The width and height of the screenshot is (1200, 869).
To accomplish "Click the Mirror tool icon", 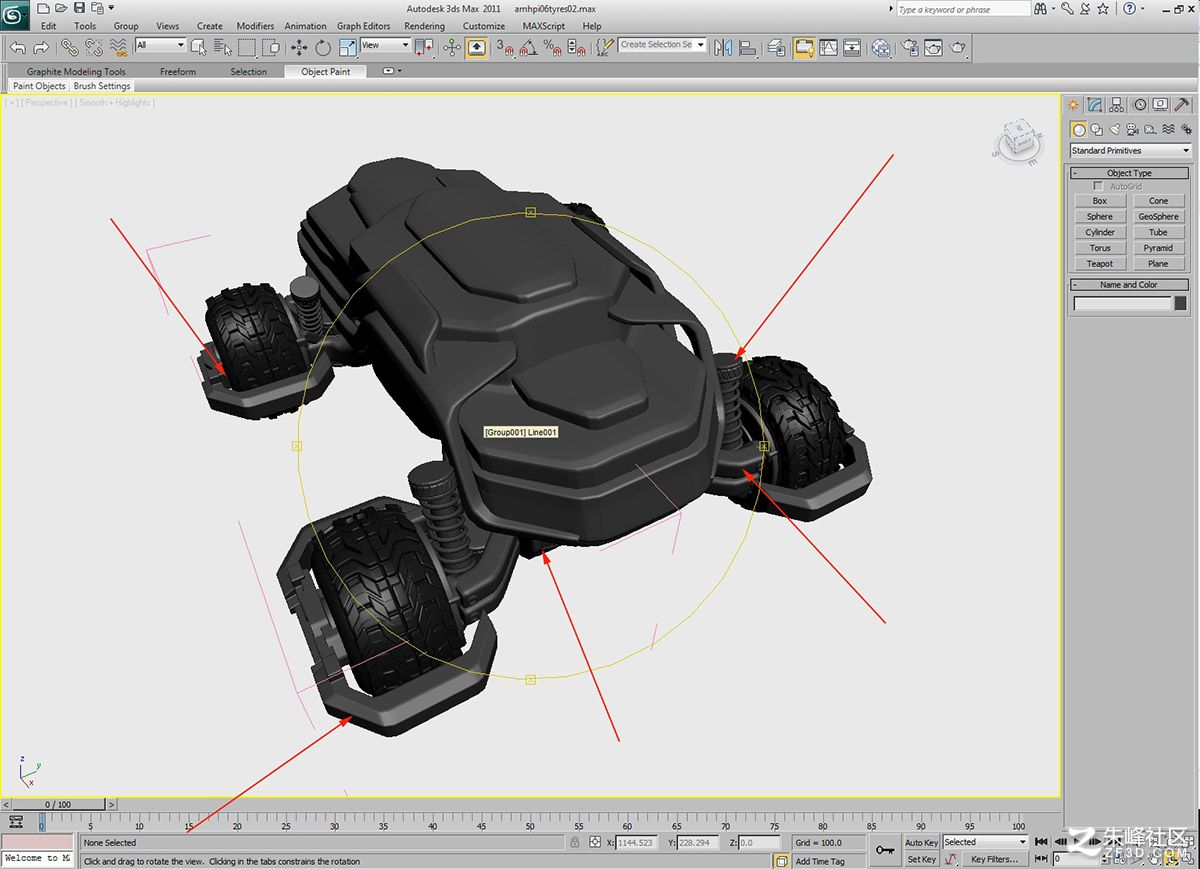I will click(x=723, y=47).
